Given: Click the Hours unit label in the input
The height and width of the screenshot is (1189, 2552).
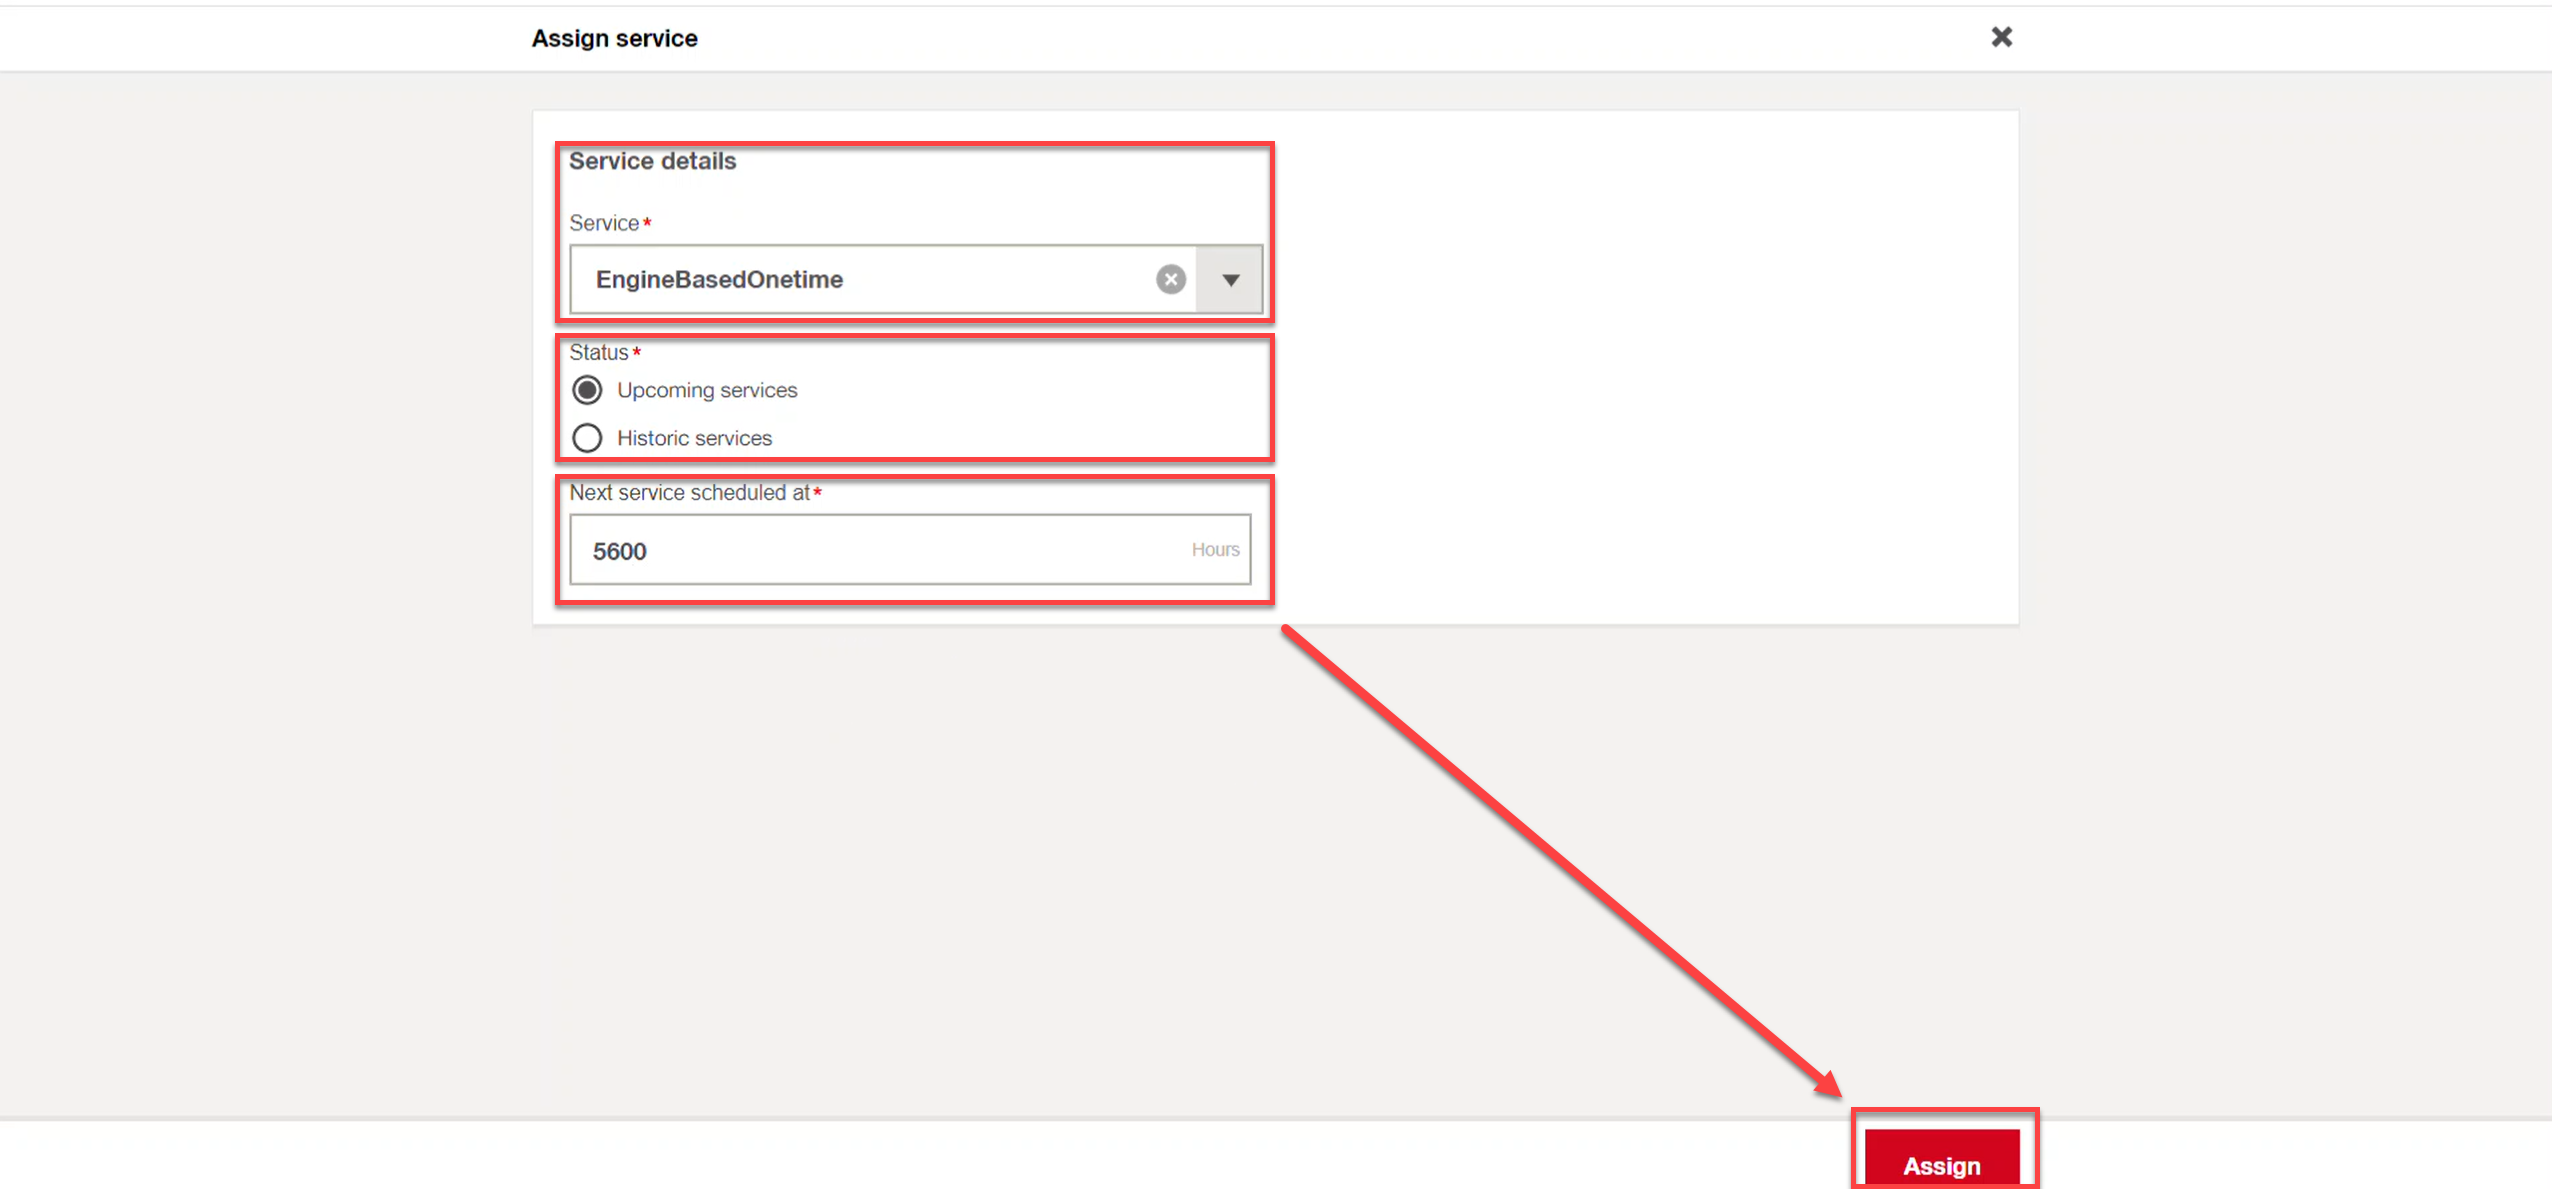Looking at the screenshot, I should pos(1214,549).
